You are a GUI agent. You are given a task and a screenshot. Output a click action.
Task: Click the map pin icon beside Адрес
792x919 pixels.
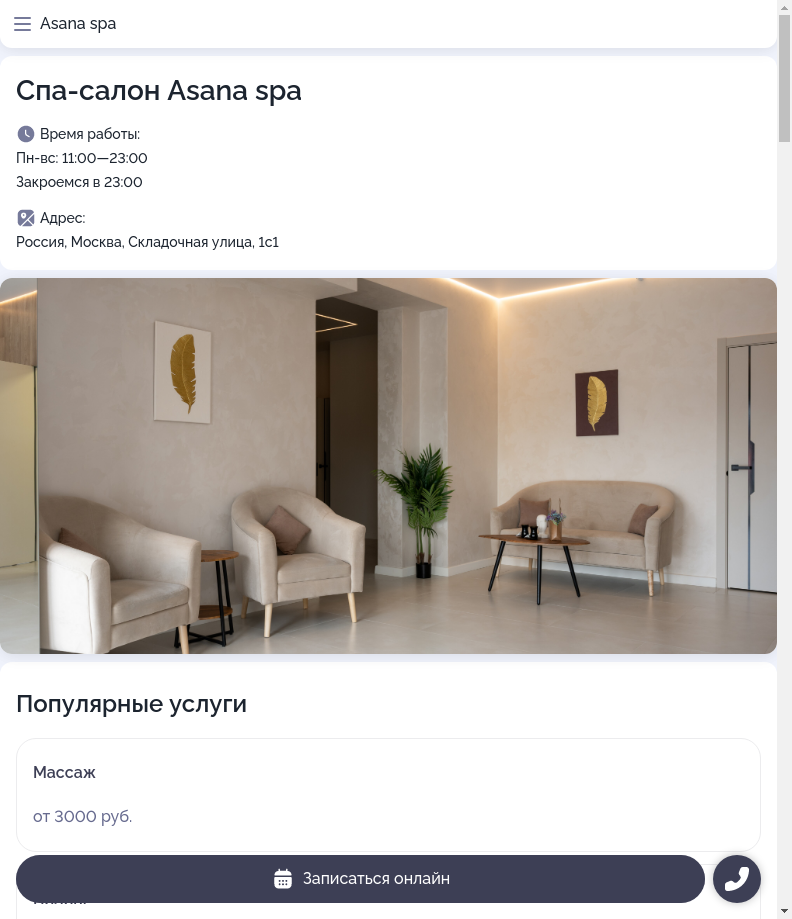(25, 218)
